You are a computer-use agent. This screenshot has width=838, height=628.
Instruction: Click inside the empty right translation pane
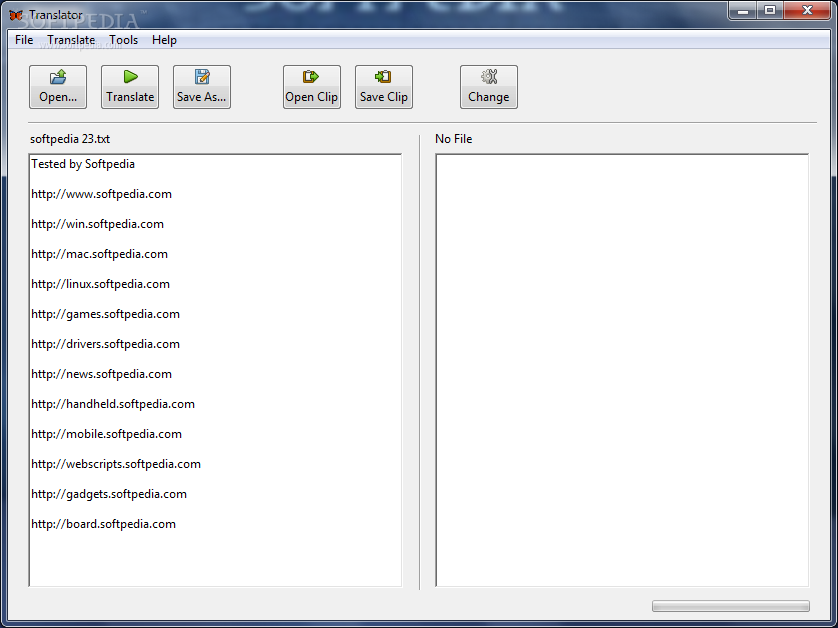(622, 370)
